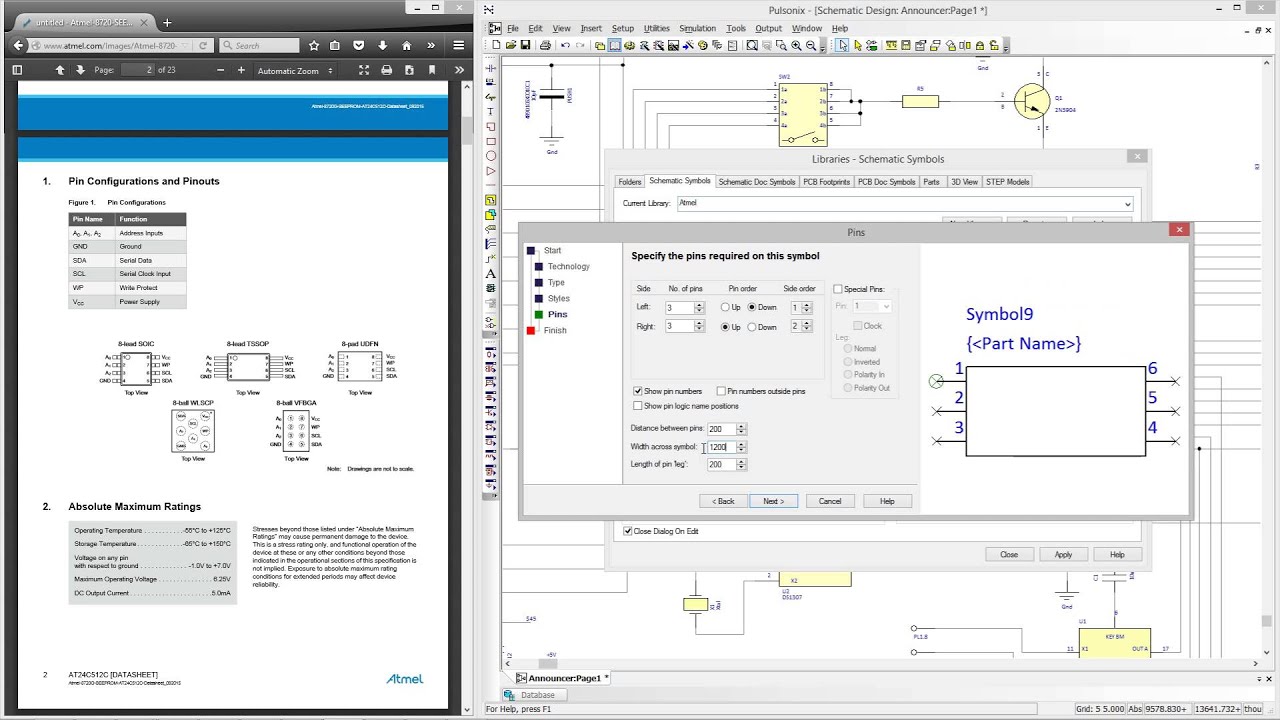Open the Firefox downloads arrow
The height and width of the screenshot is (720, 1280).
click(x=382, y=45)
